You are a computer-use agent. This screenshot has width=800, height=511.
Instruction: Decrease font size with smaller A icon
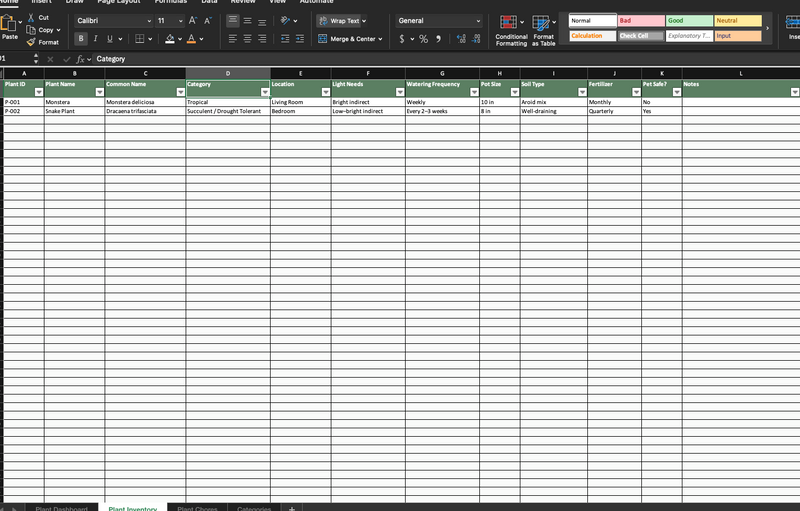pyautogui.click(x=207, y=21)
